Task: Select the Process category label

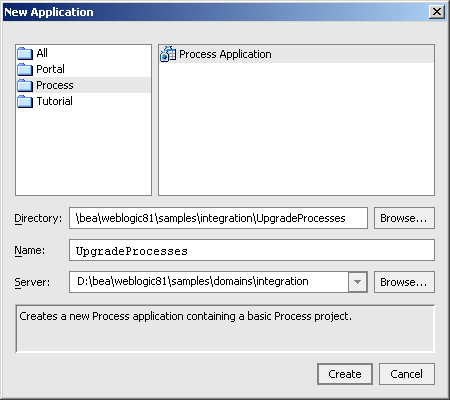Action: click(x=55, y=85)
